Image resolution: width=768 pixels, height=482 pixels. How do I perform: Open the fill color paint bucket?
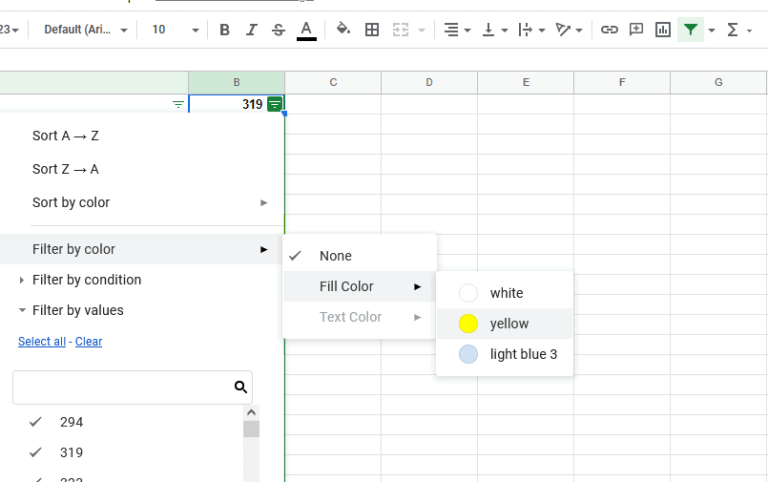coord(343,29)
